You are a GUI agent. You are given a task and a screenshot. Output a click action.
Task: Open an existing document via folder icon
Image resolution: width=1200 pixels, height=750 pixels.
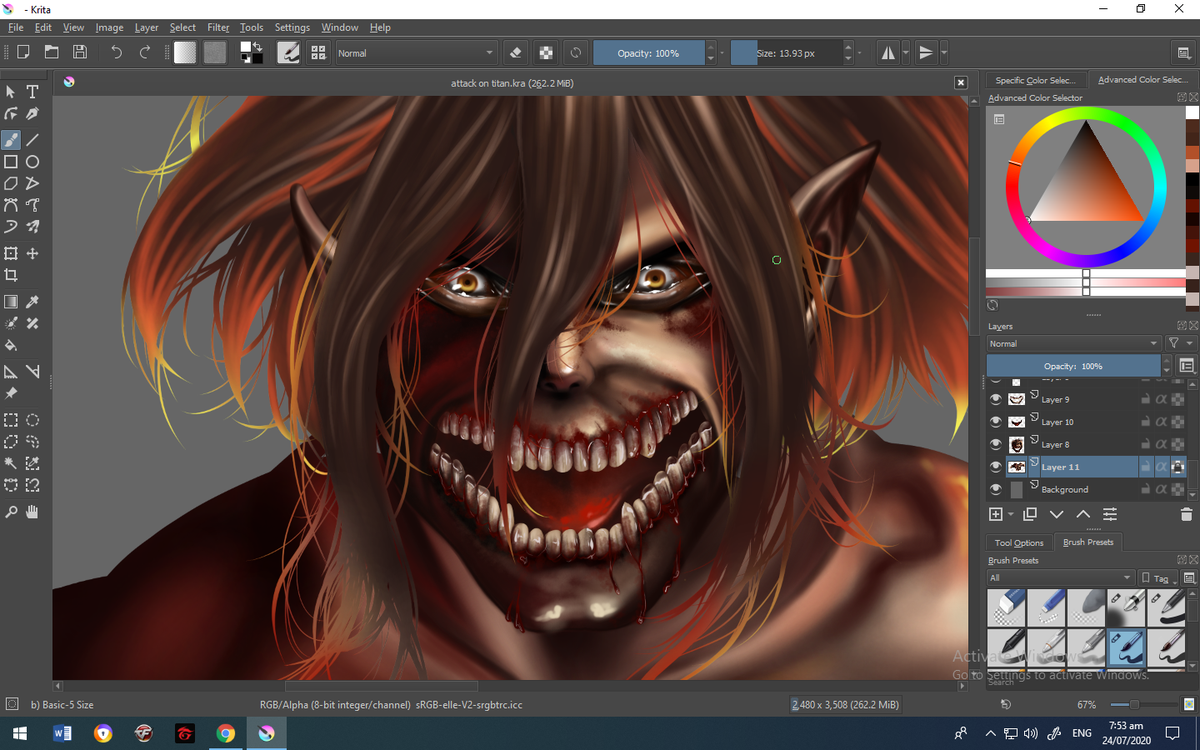coord(51,52)
